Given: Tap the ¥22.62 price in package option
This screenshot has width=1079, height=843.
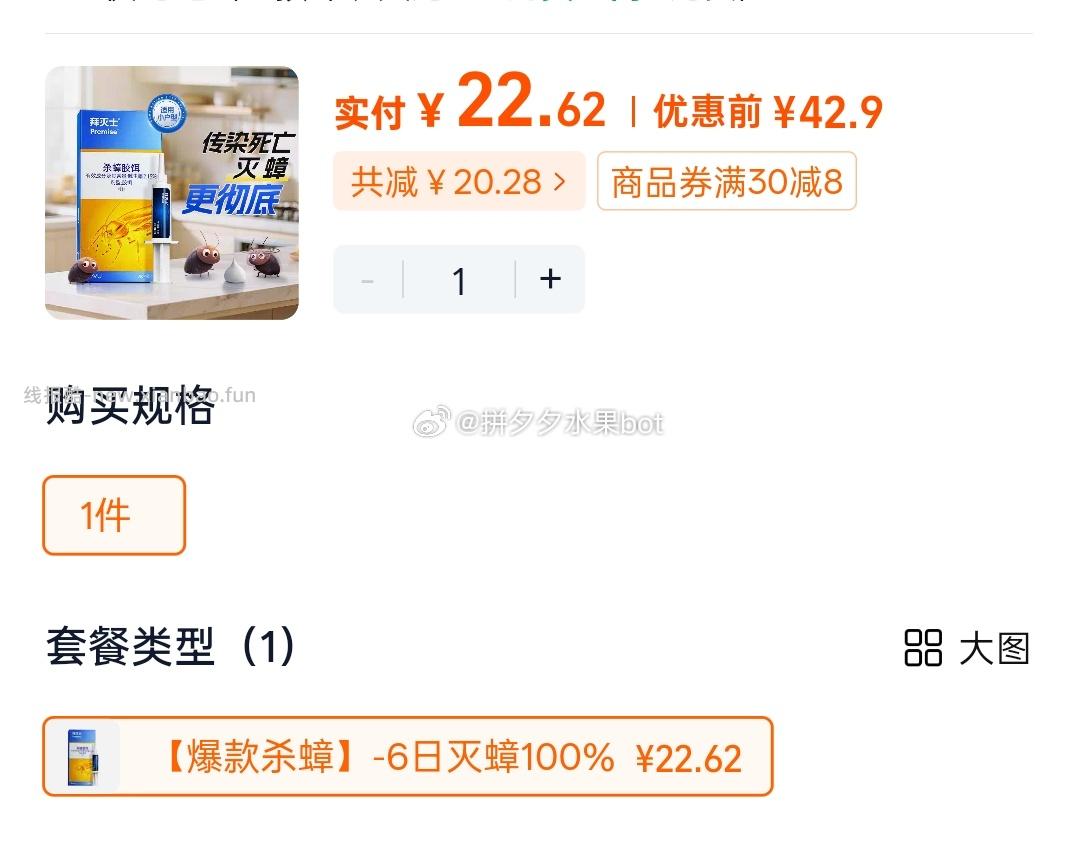Looking at the screenshot, I should point(689,758).
